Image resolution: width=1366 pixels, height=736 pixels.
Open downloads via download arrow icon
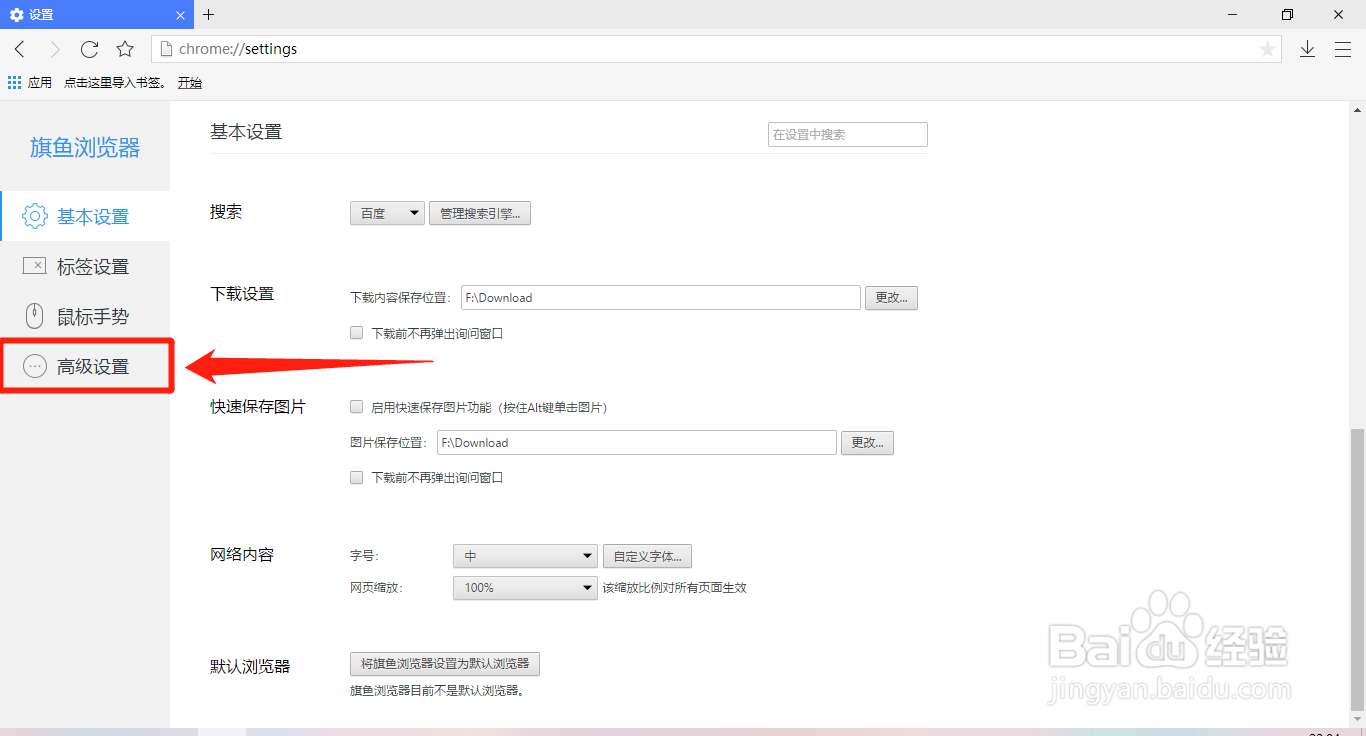click(1307, 49)
